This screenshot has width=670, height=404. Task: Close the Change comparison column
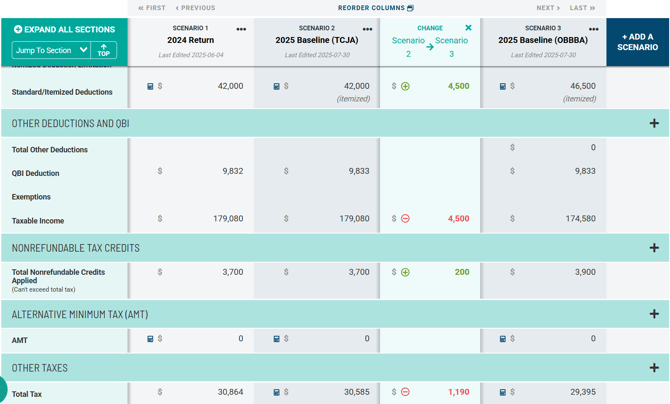pos(468,28)
